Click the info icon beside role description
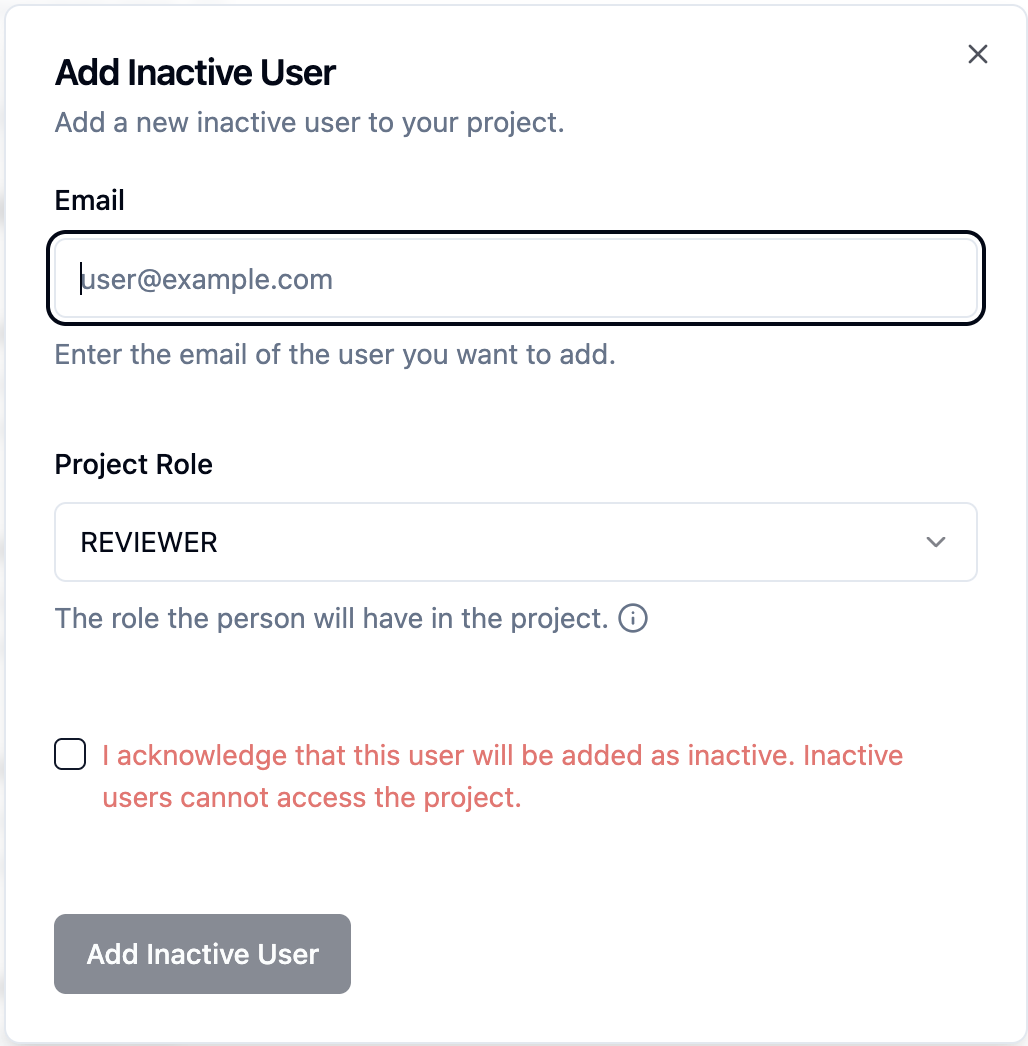The height and width of the screenshot is (1046, 1028). coord(633,619)
